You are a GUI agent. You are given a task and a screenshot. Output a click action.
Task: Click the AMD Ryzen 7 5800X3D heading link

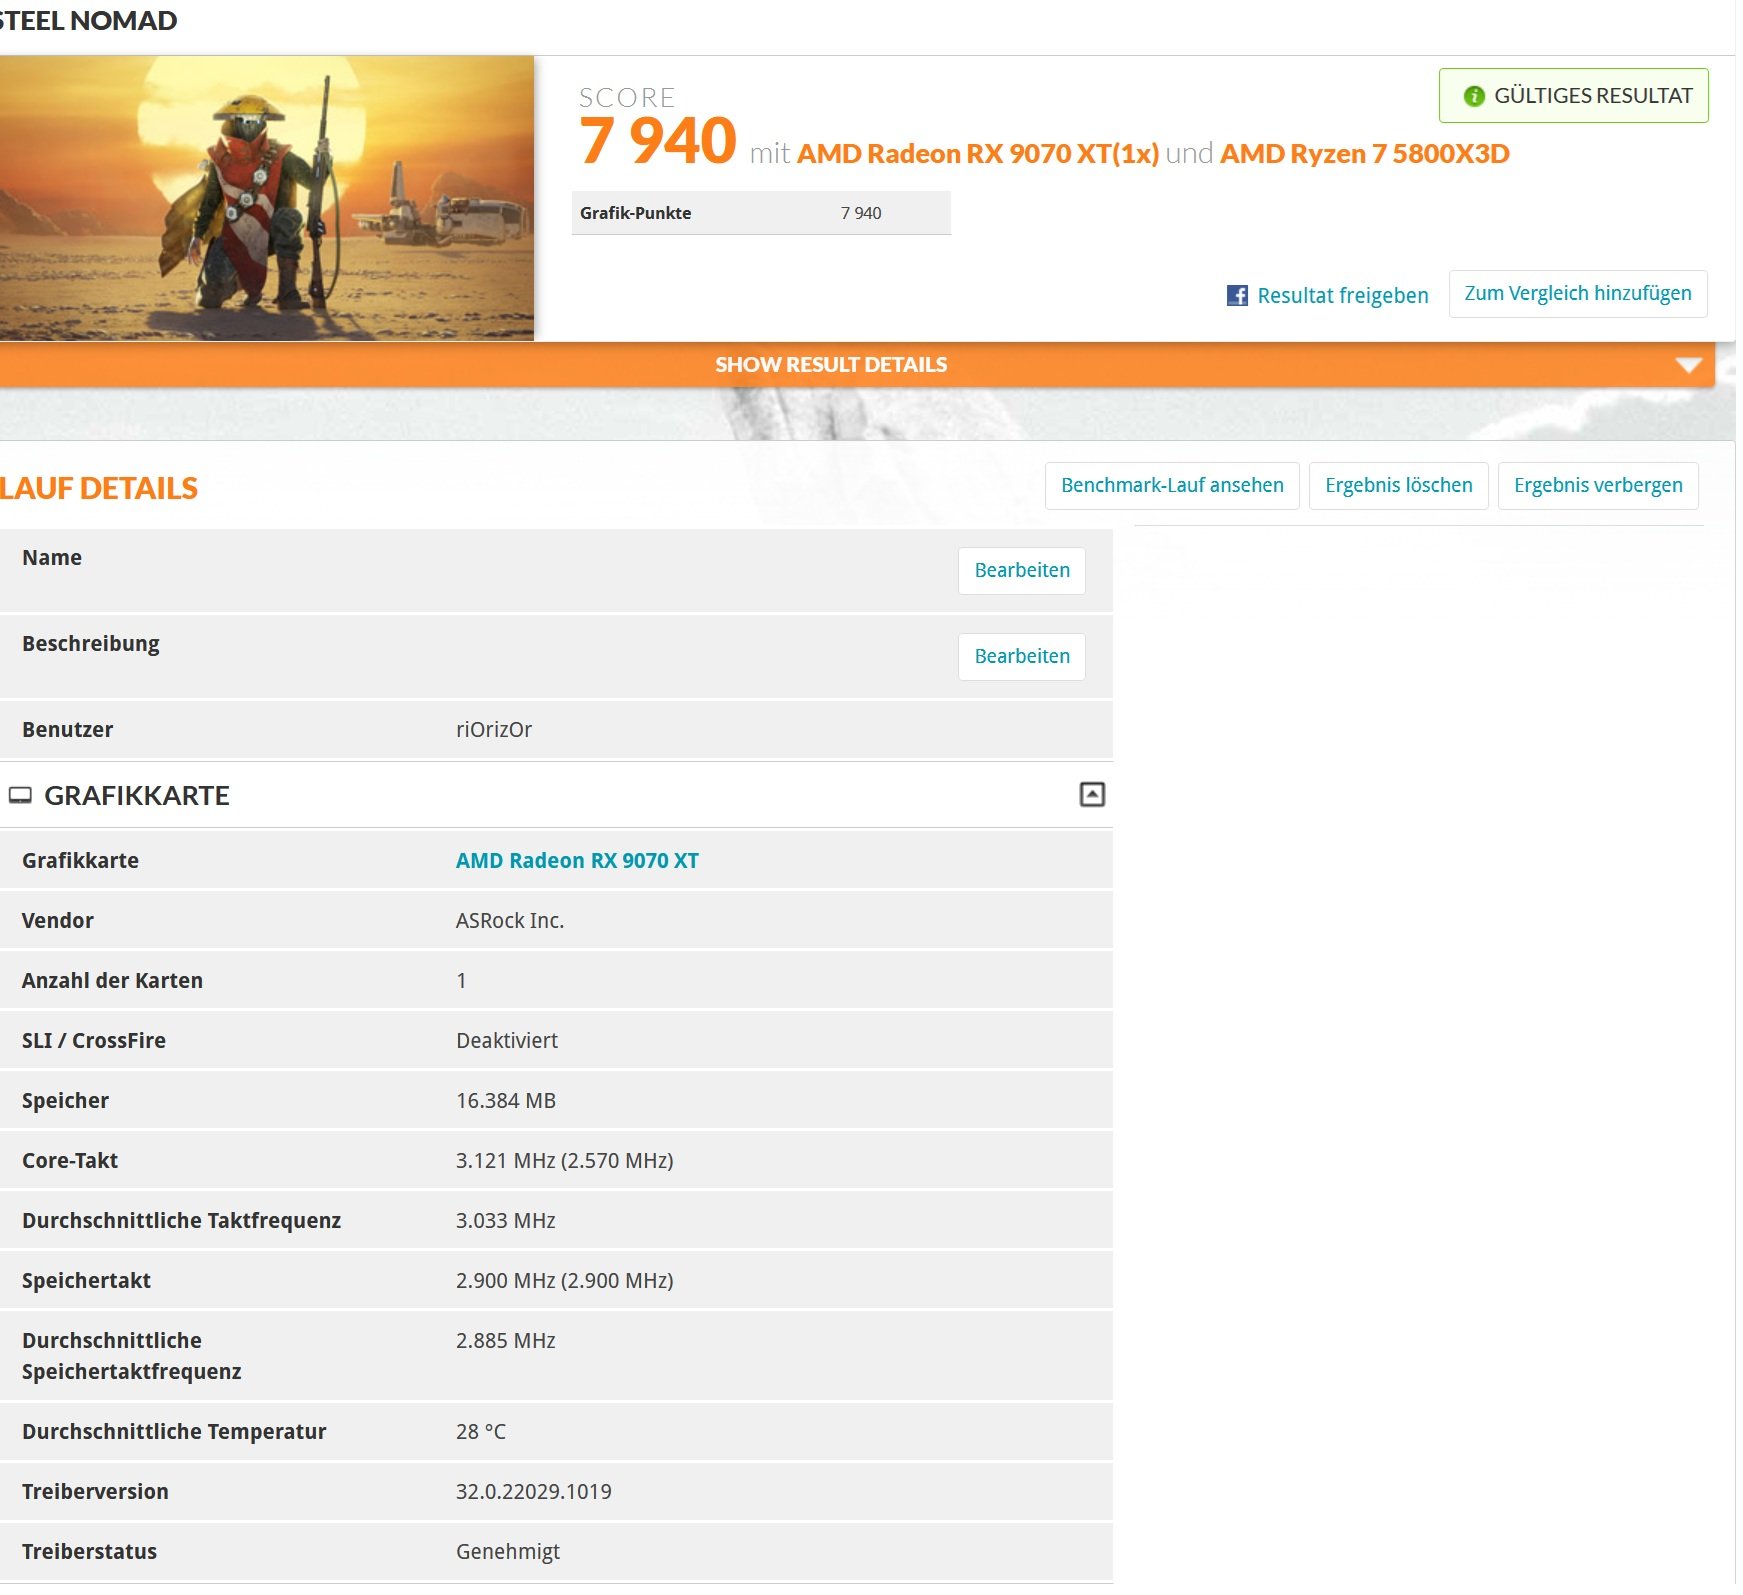point(1364,153)
